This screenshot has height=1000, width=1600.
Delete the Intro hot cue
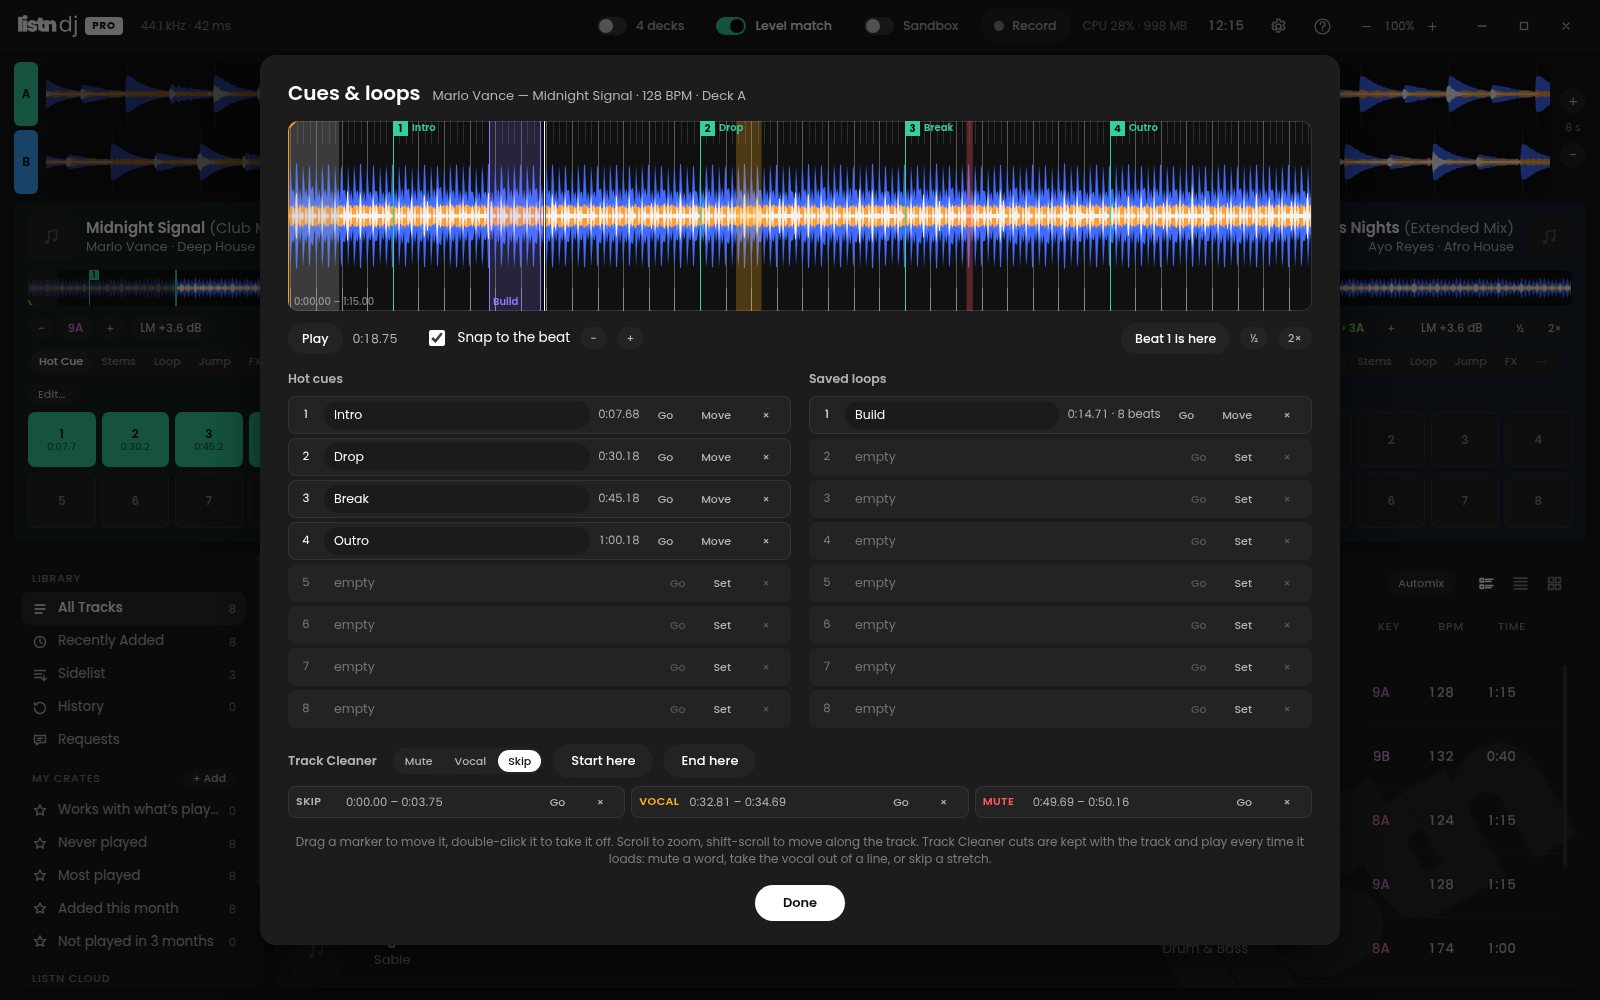(x=766, y=415)
